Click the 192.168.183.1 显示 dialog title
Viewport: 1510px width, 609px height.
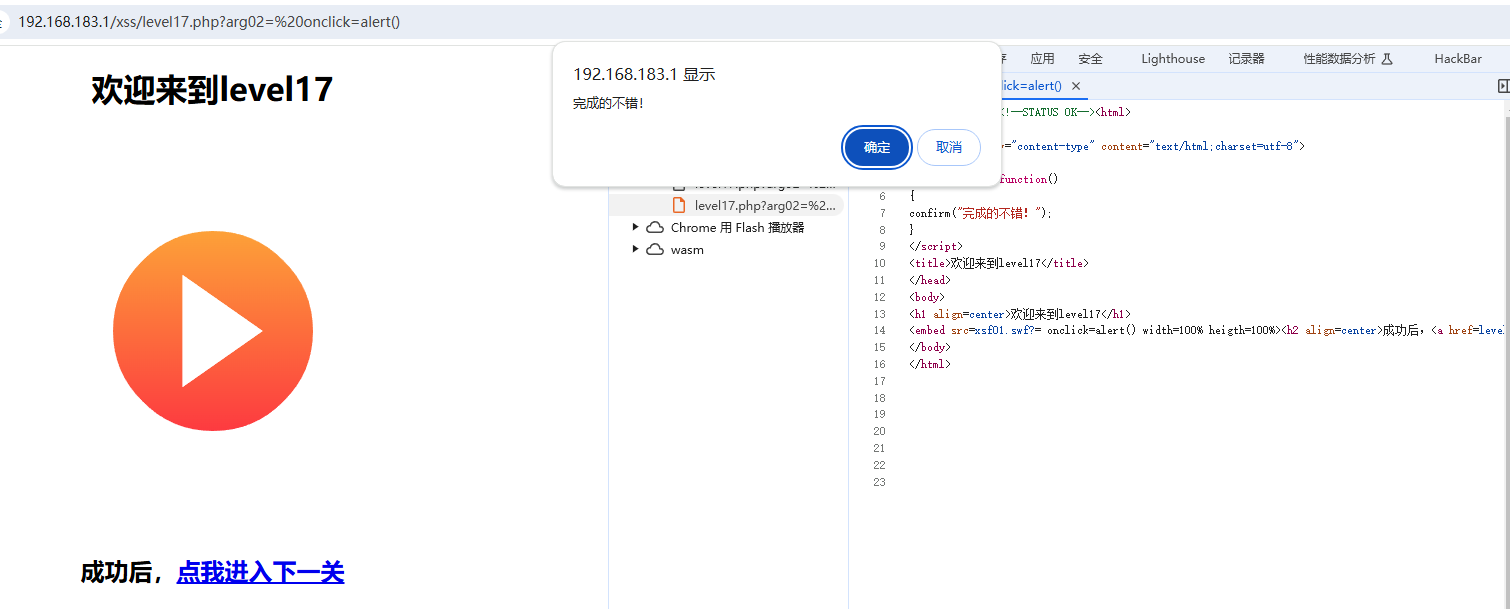[644, 74]
